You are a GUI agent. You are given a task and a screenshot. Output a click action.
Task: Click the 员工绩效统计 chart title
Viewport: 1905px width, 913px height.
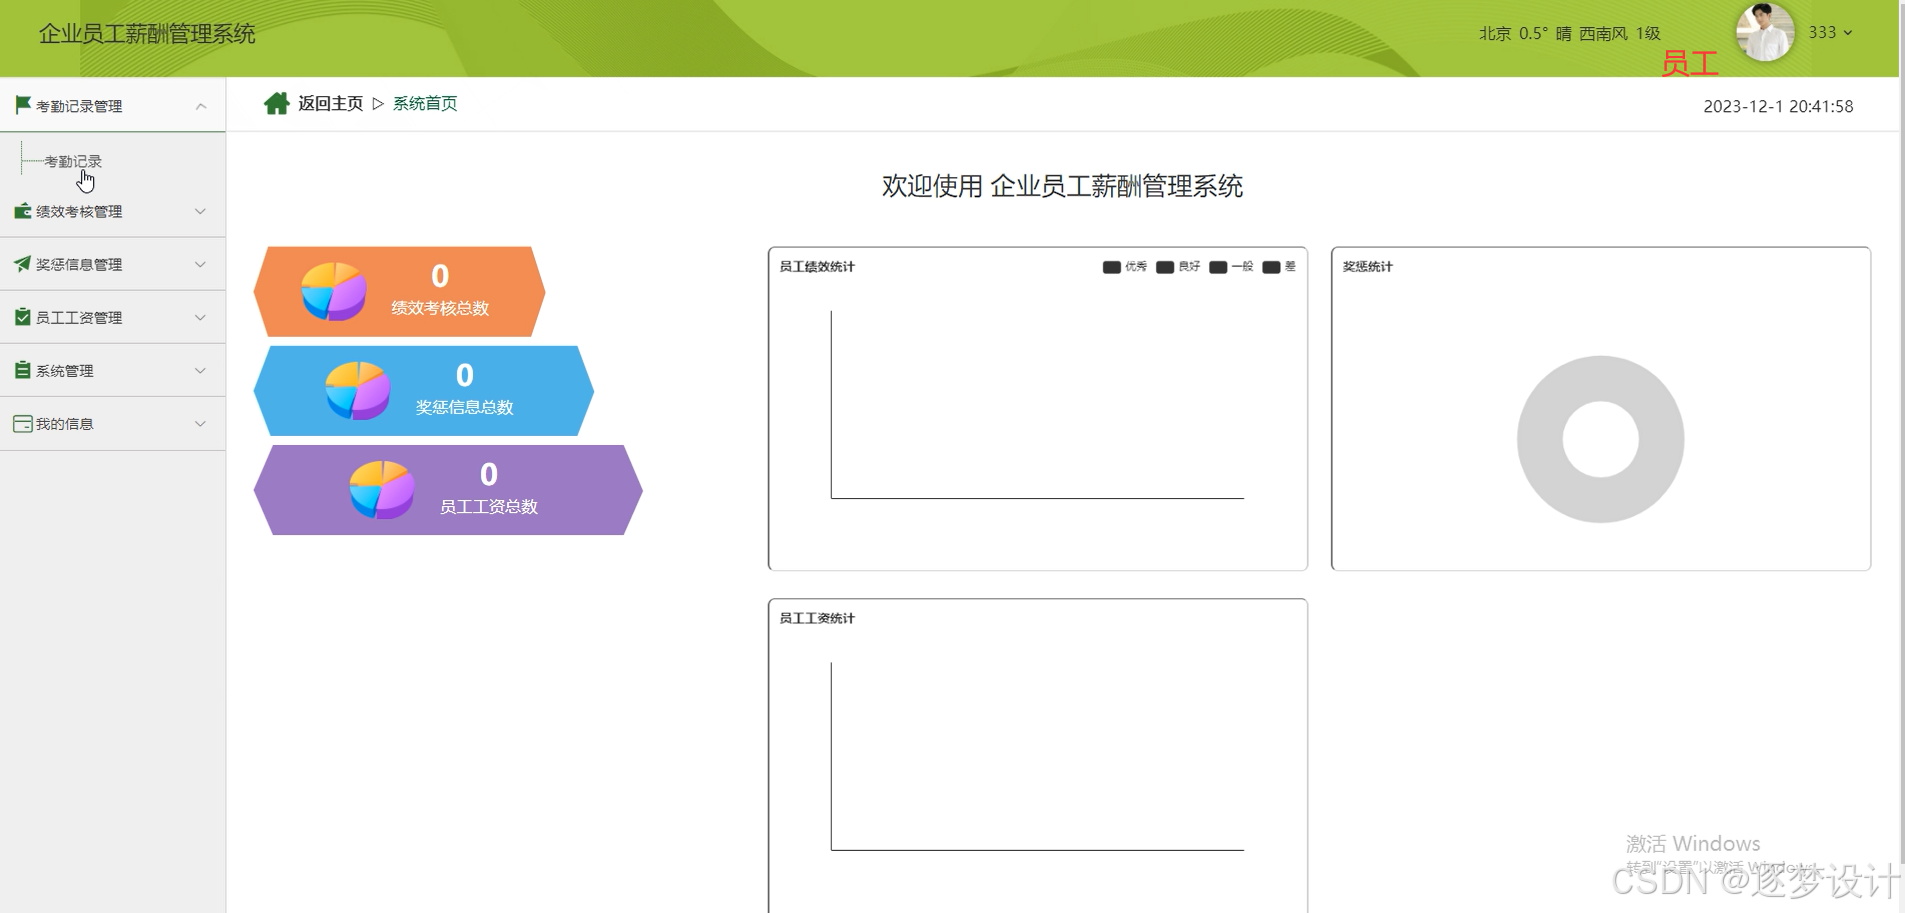817,267
